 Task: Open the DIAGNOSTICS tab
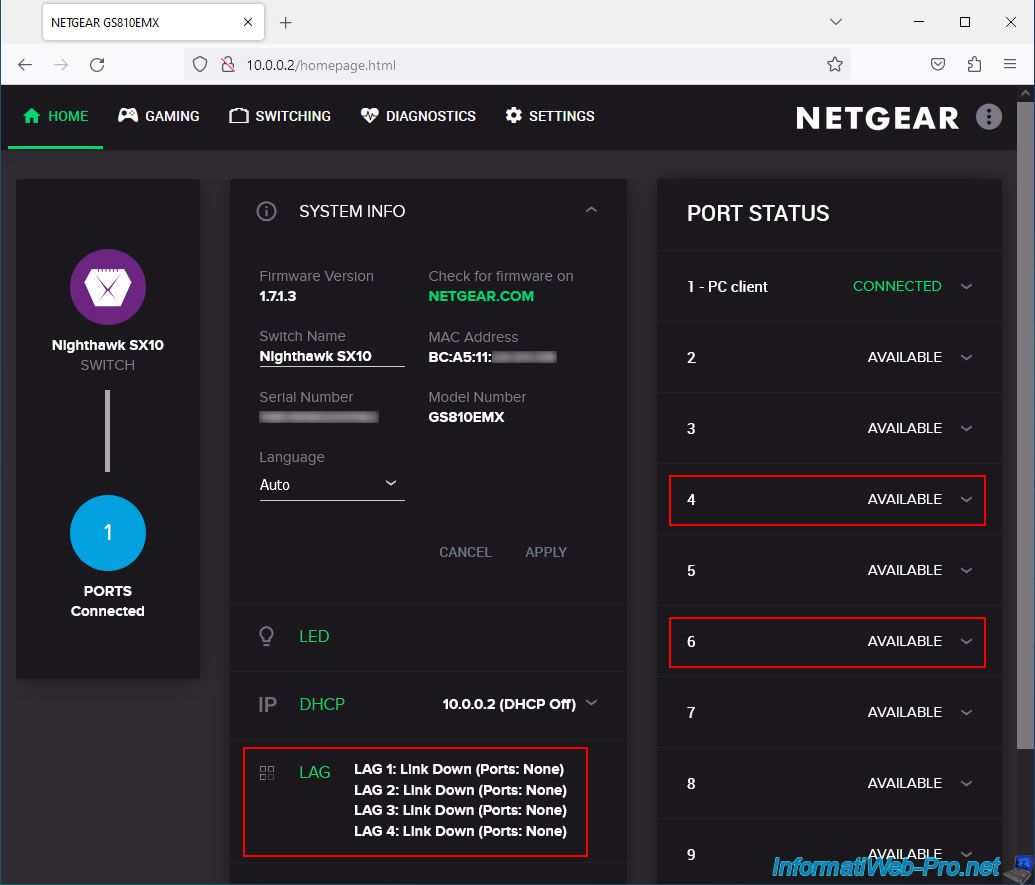(418, 116)
